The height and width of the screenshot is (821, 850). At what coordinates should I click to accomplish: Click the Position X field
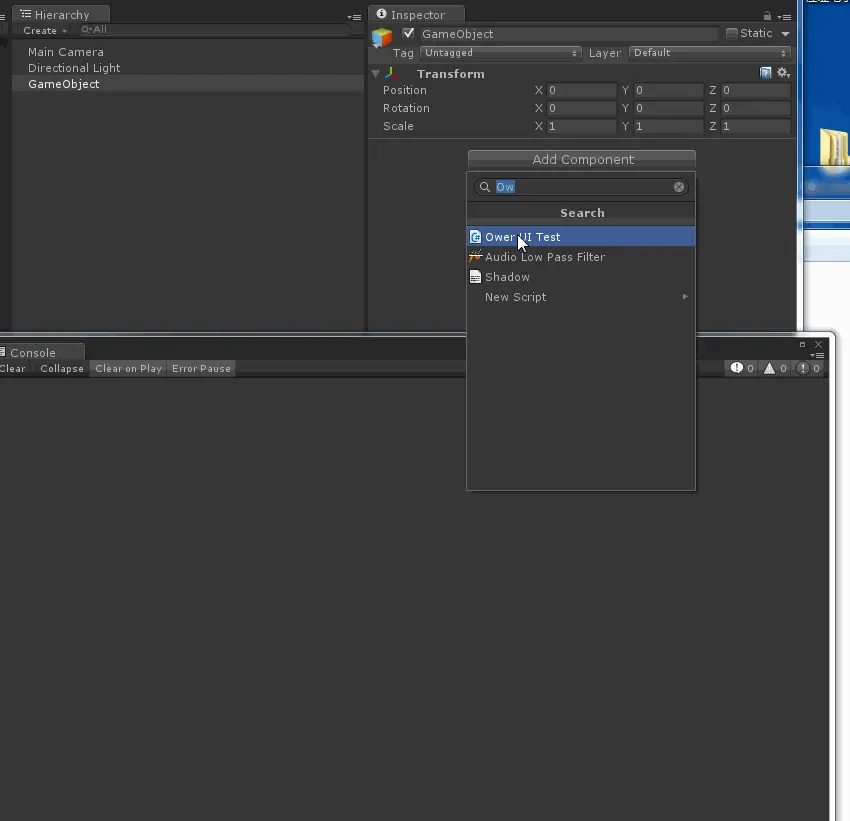coord(581,90)
